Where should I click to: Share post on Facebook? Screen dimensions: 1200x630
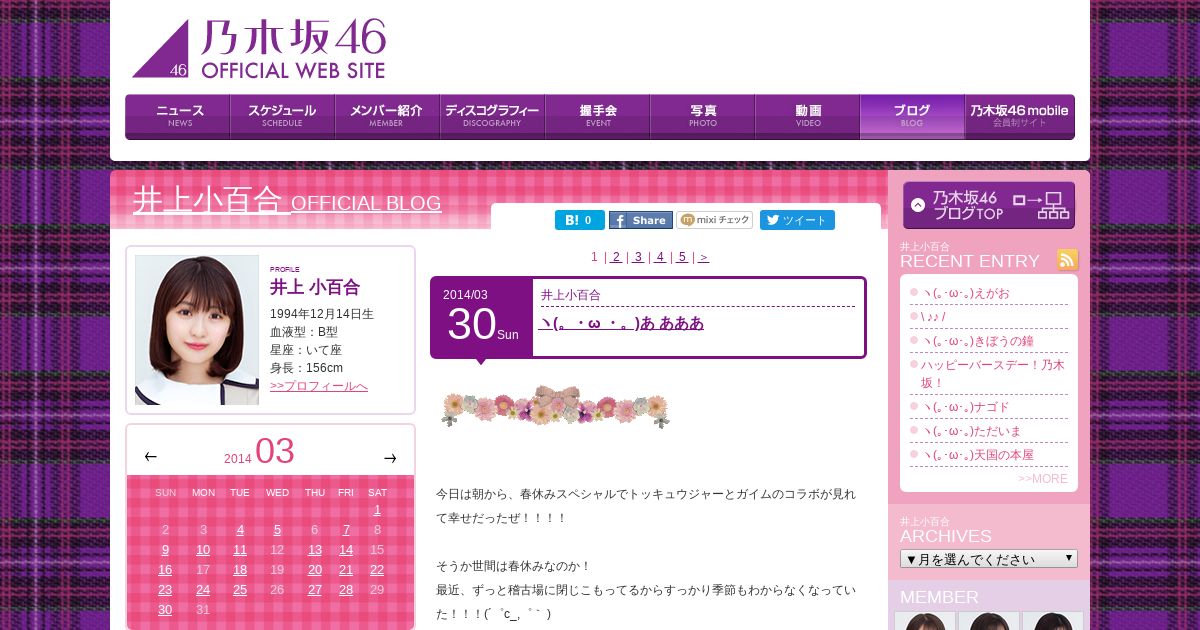(x=641, y=220)
